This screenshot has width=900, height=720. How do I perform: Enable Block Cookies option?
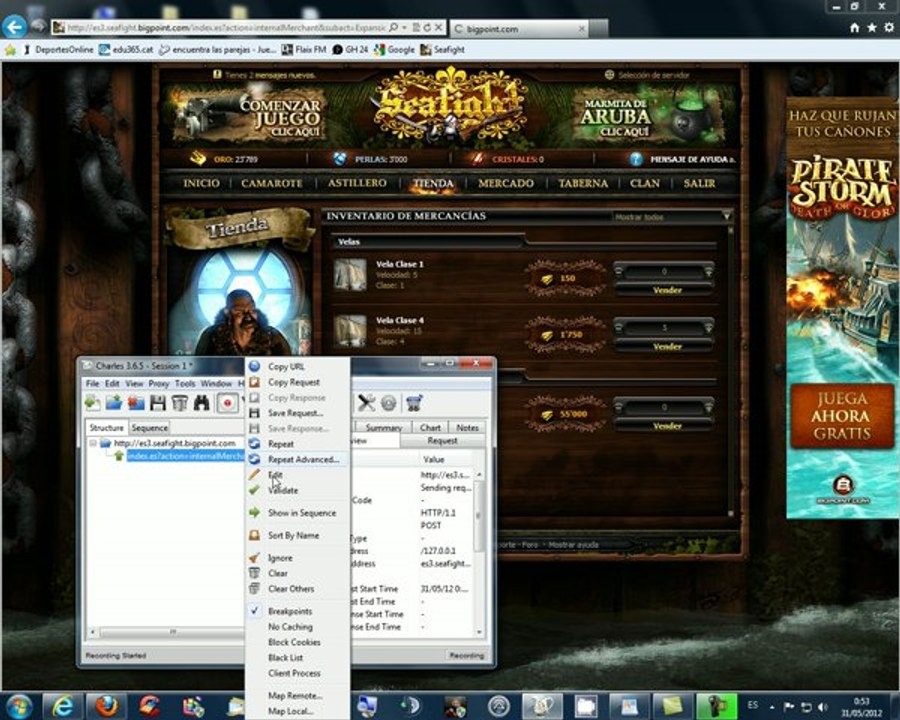click(x=294, y=642)
